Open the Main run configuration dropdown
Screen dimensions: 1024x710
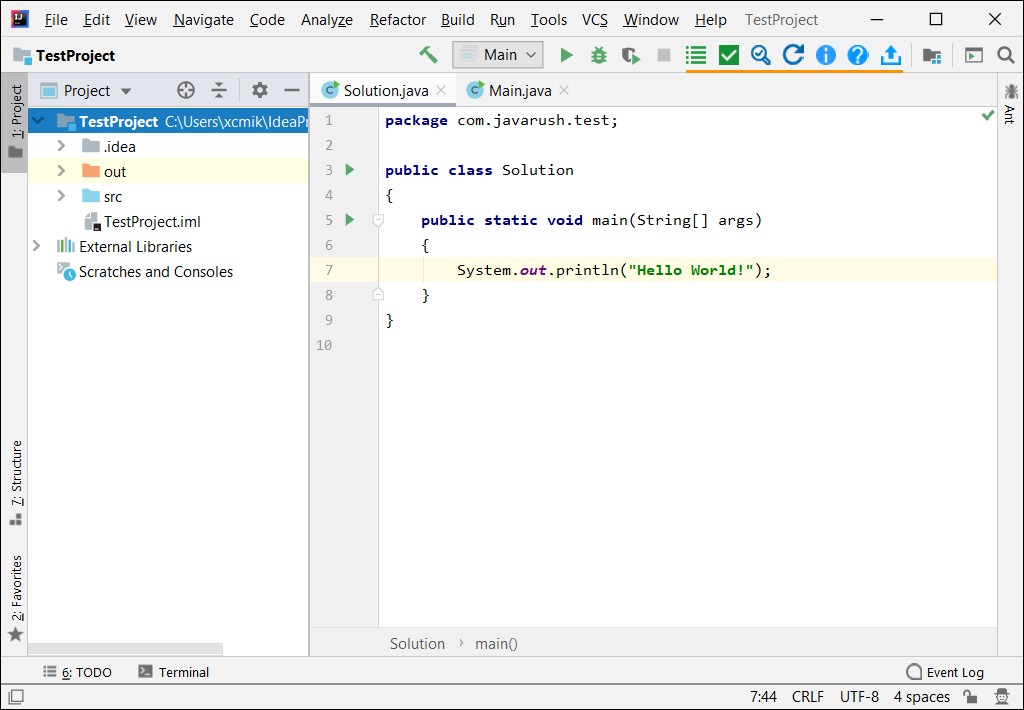pos(498,56)
